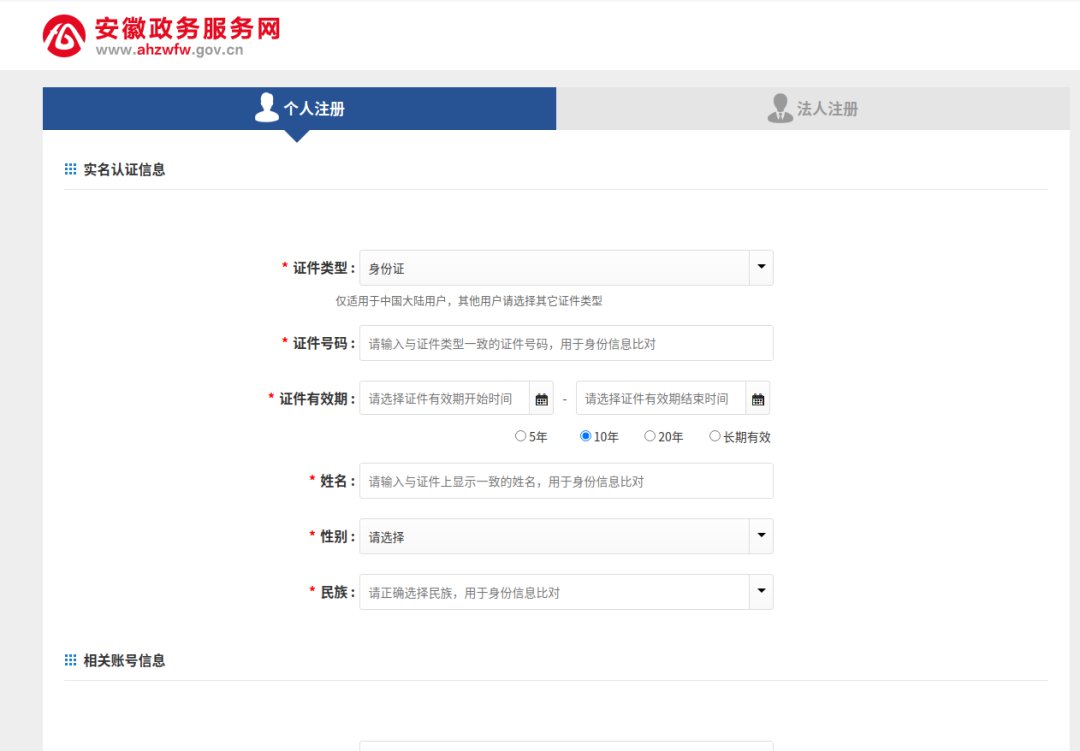Click the person icon in 个人注册 tab
The height and width of the screenshot is (751, 1080).
[267, 108]
